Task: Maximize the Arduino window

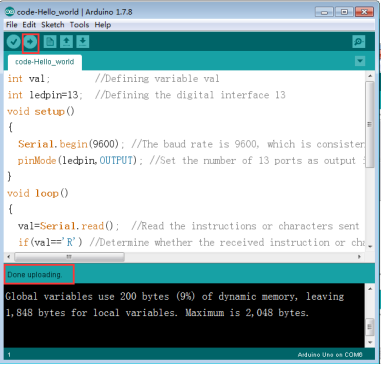Action: (x=344, y=12)
